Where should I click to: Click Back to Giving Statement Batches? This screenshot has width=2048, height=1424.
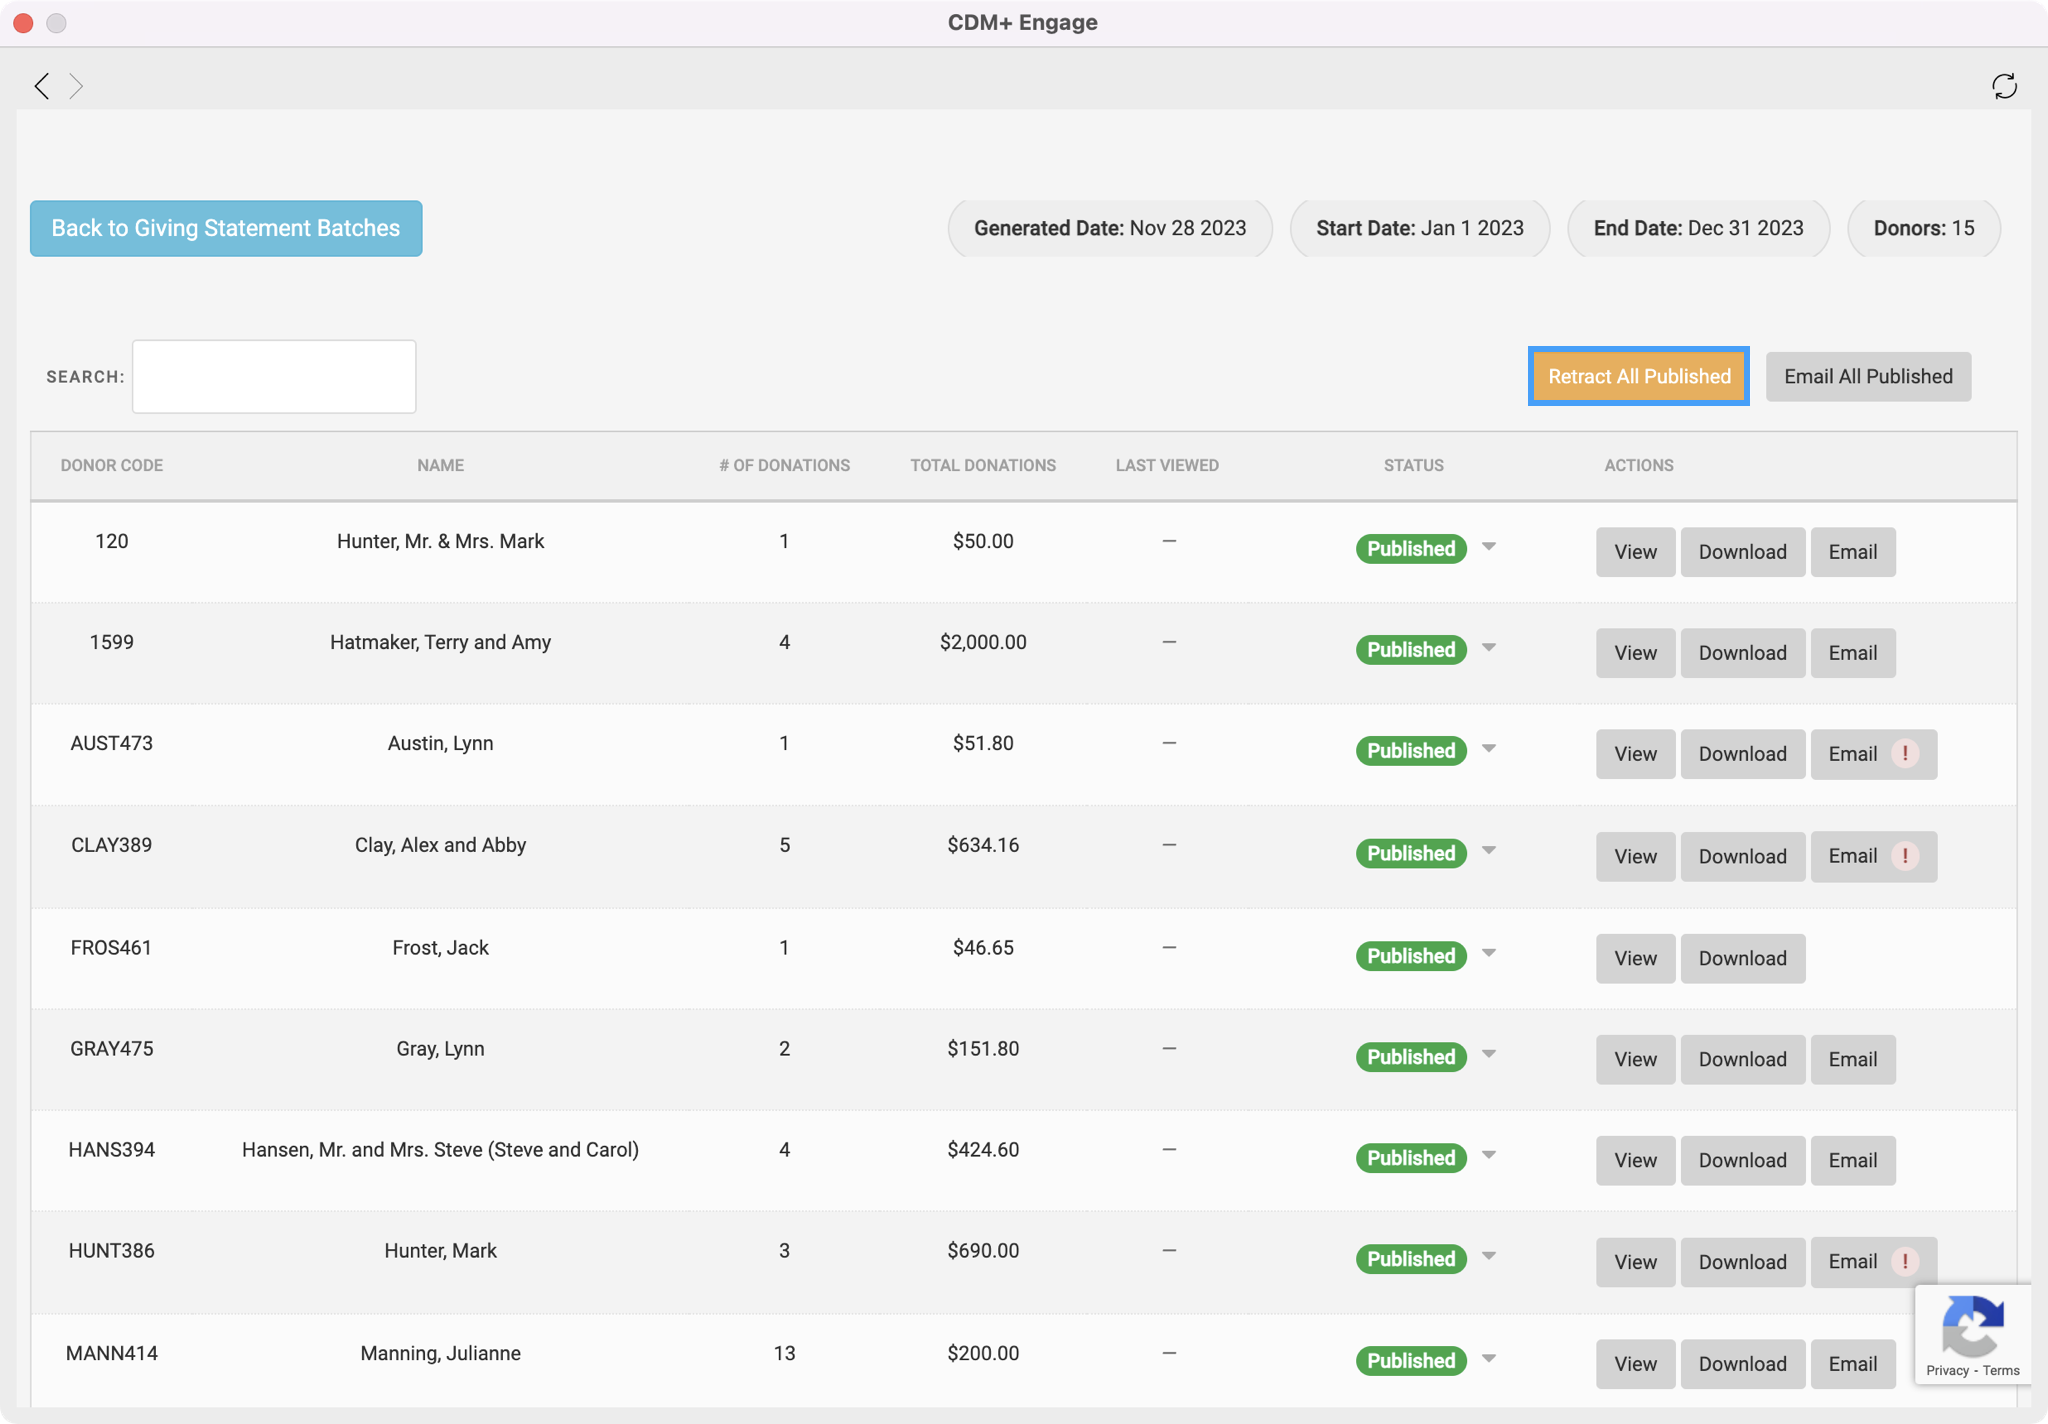[x=226, y=228]
